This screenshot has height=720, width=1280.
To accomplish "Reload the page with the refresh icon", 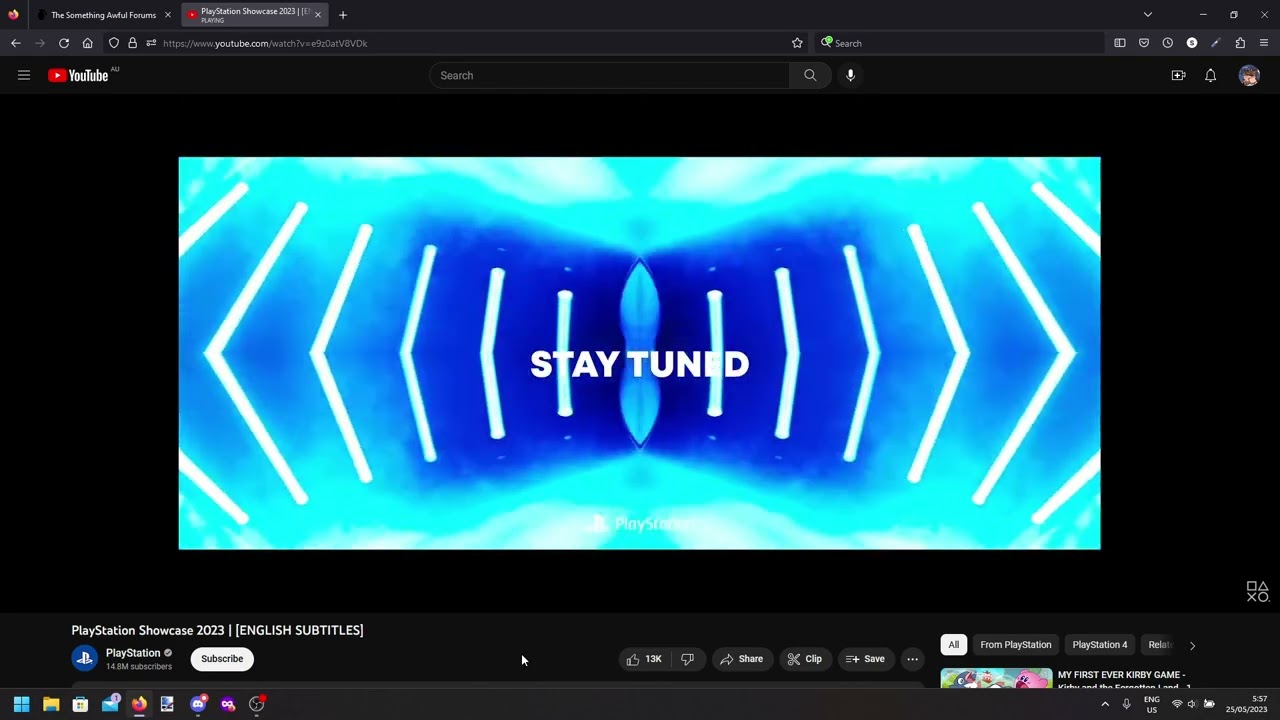I will [64, 43].
